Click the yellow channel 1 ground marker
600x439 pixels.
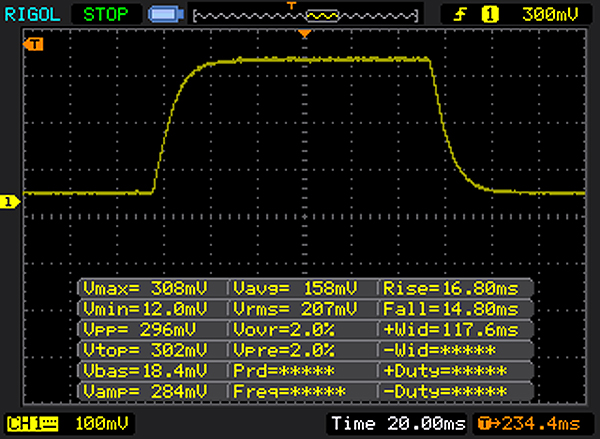coord(10,202)
